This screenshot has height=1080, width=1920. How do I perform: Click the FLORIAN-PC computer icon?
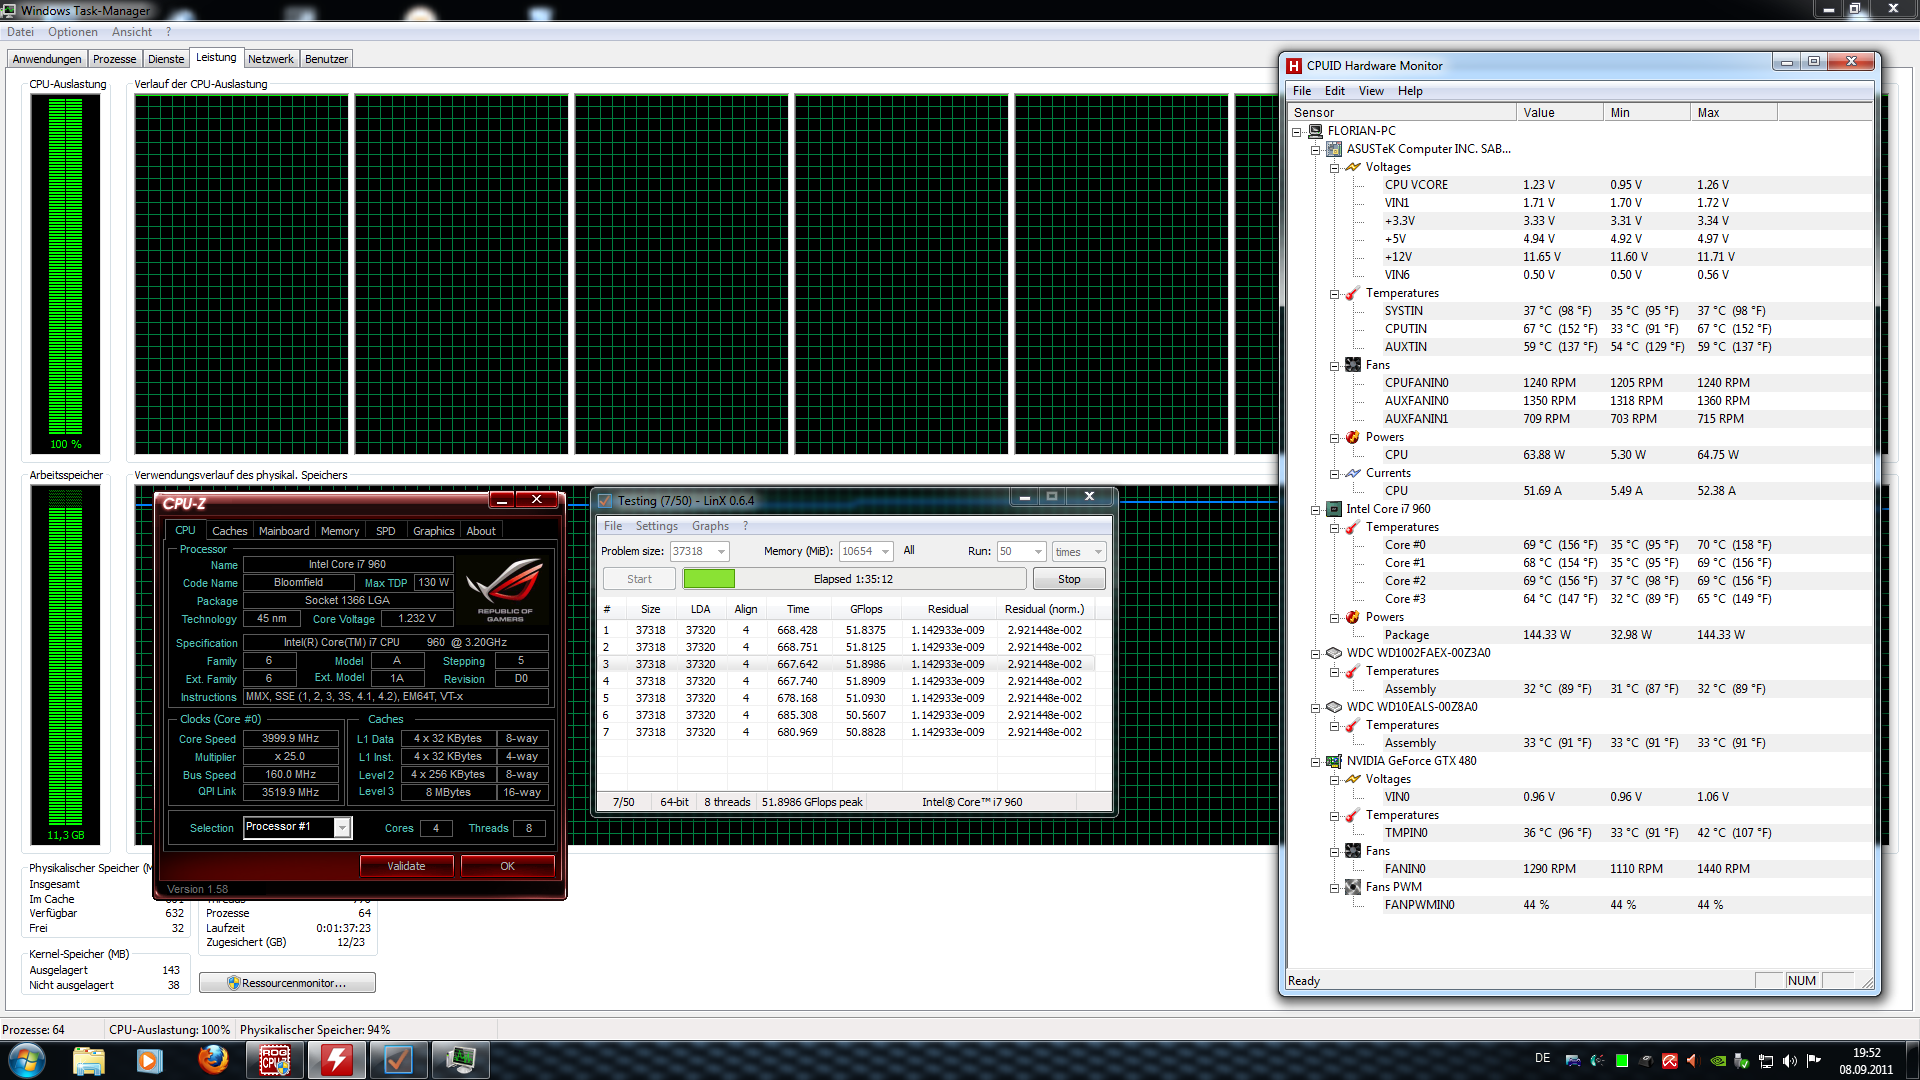(x=1316, y=131)
